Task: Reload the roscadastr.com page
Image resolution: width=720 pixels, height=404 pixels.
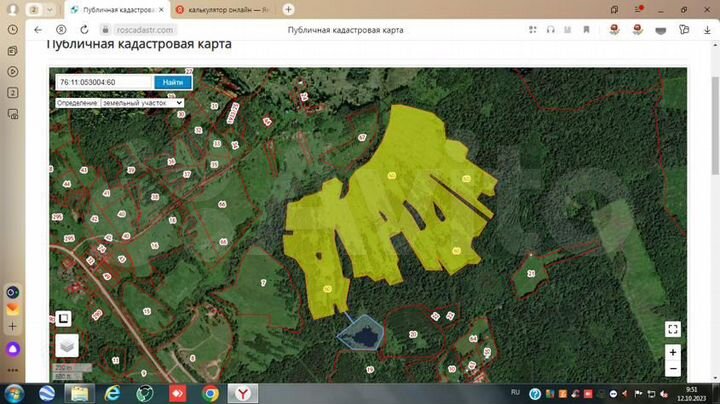Action: pos(84,30)
